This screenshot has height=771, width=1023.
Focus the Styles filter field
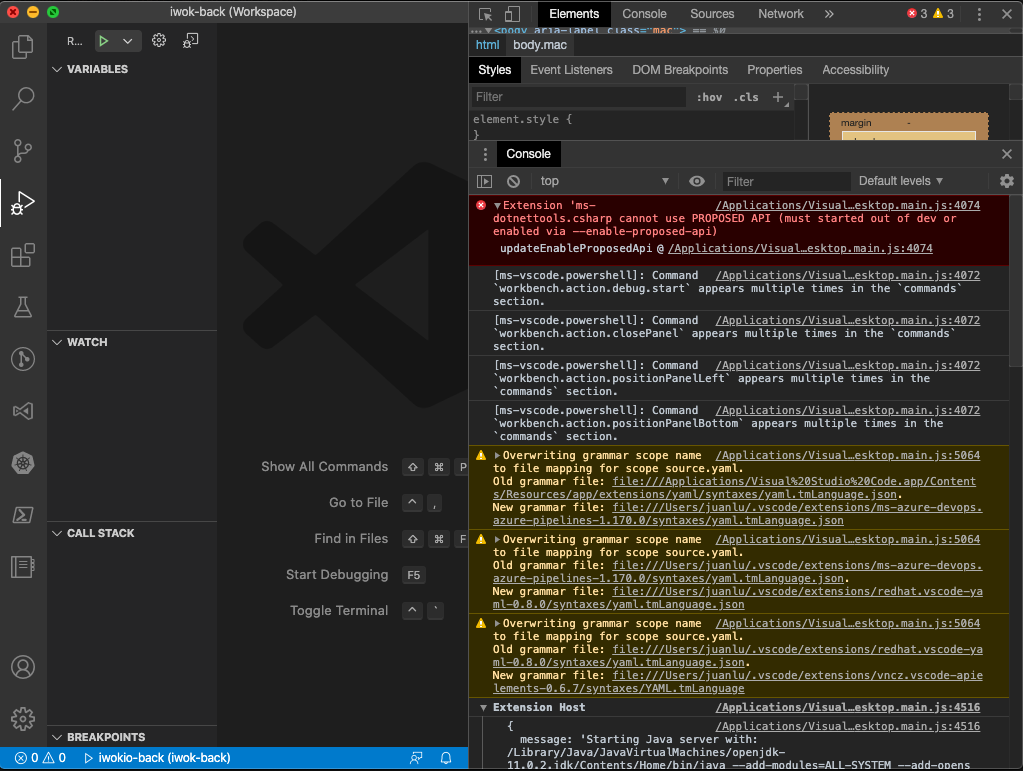[577, 97]
